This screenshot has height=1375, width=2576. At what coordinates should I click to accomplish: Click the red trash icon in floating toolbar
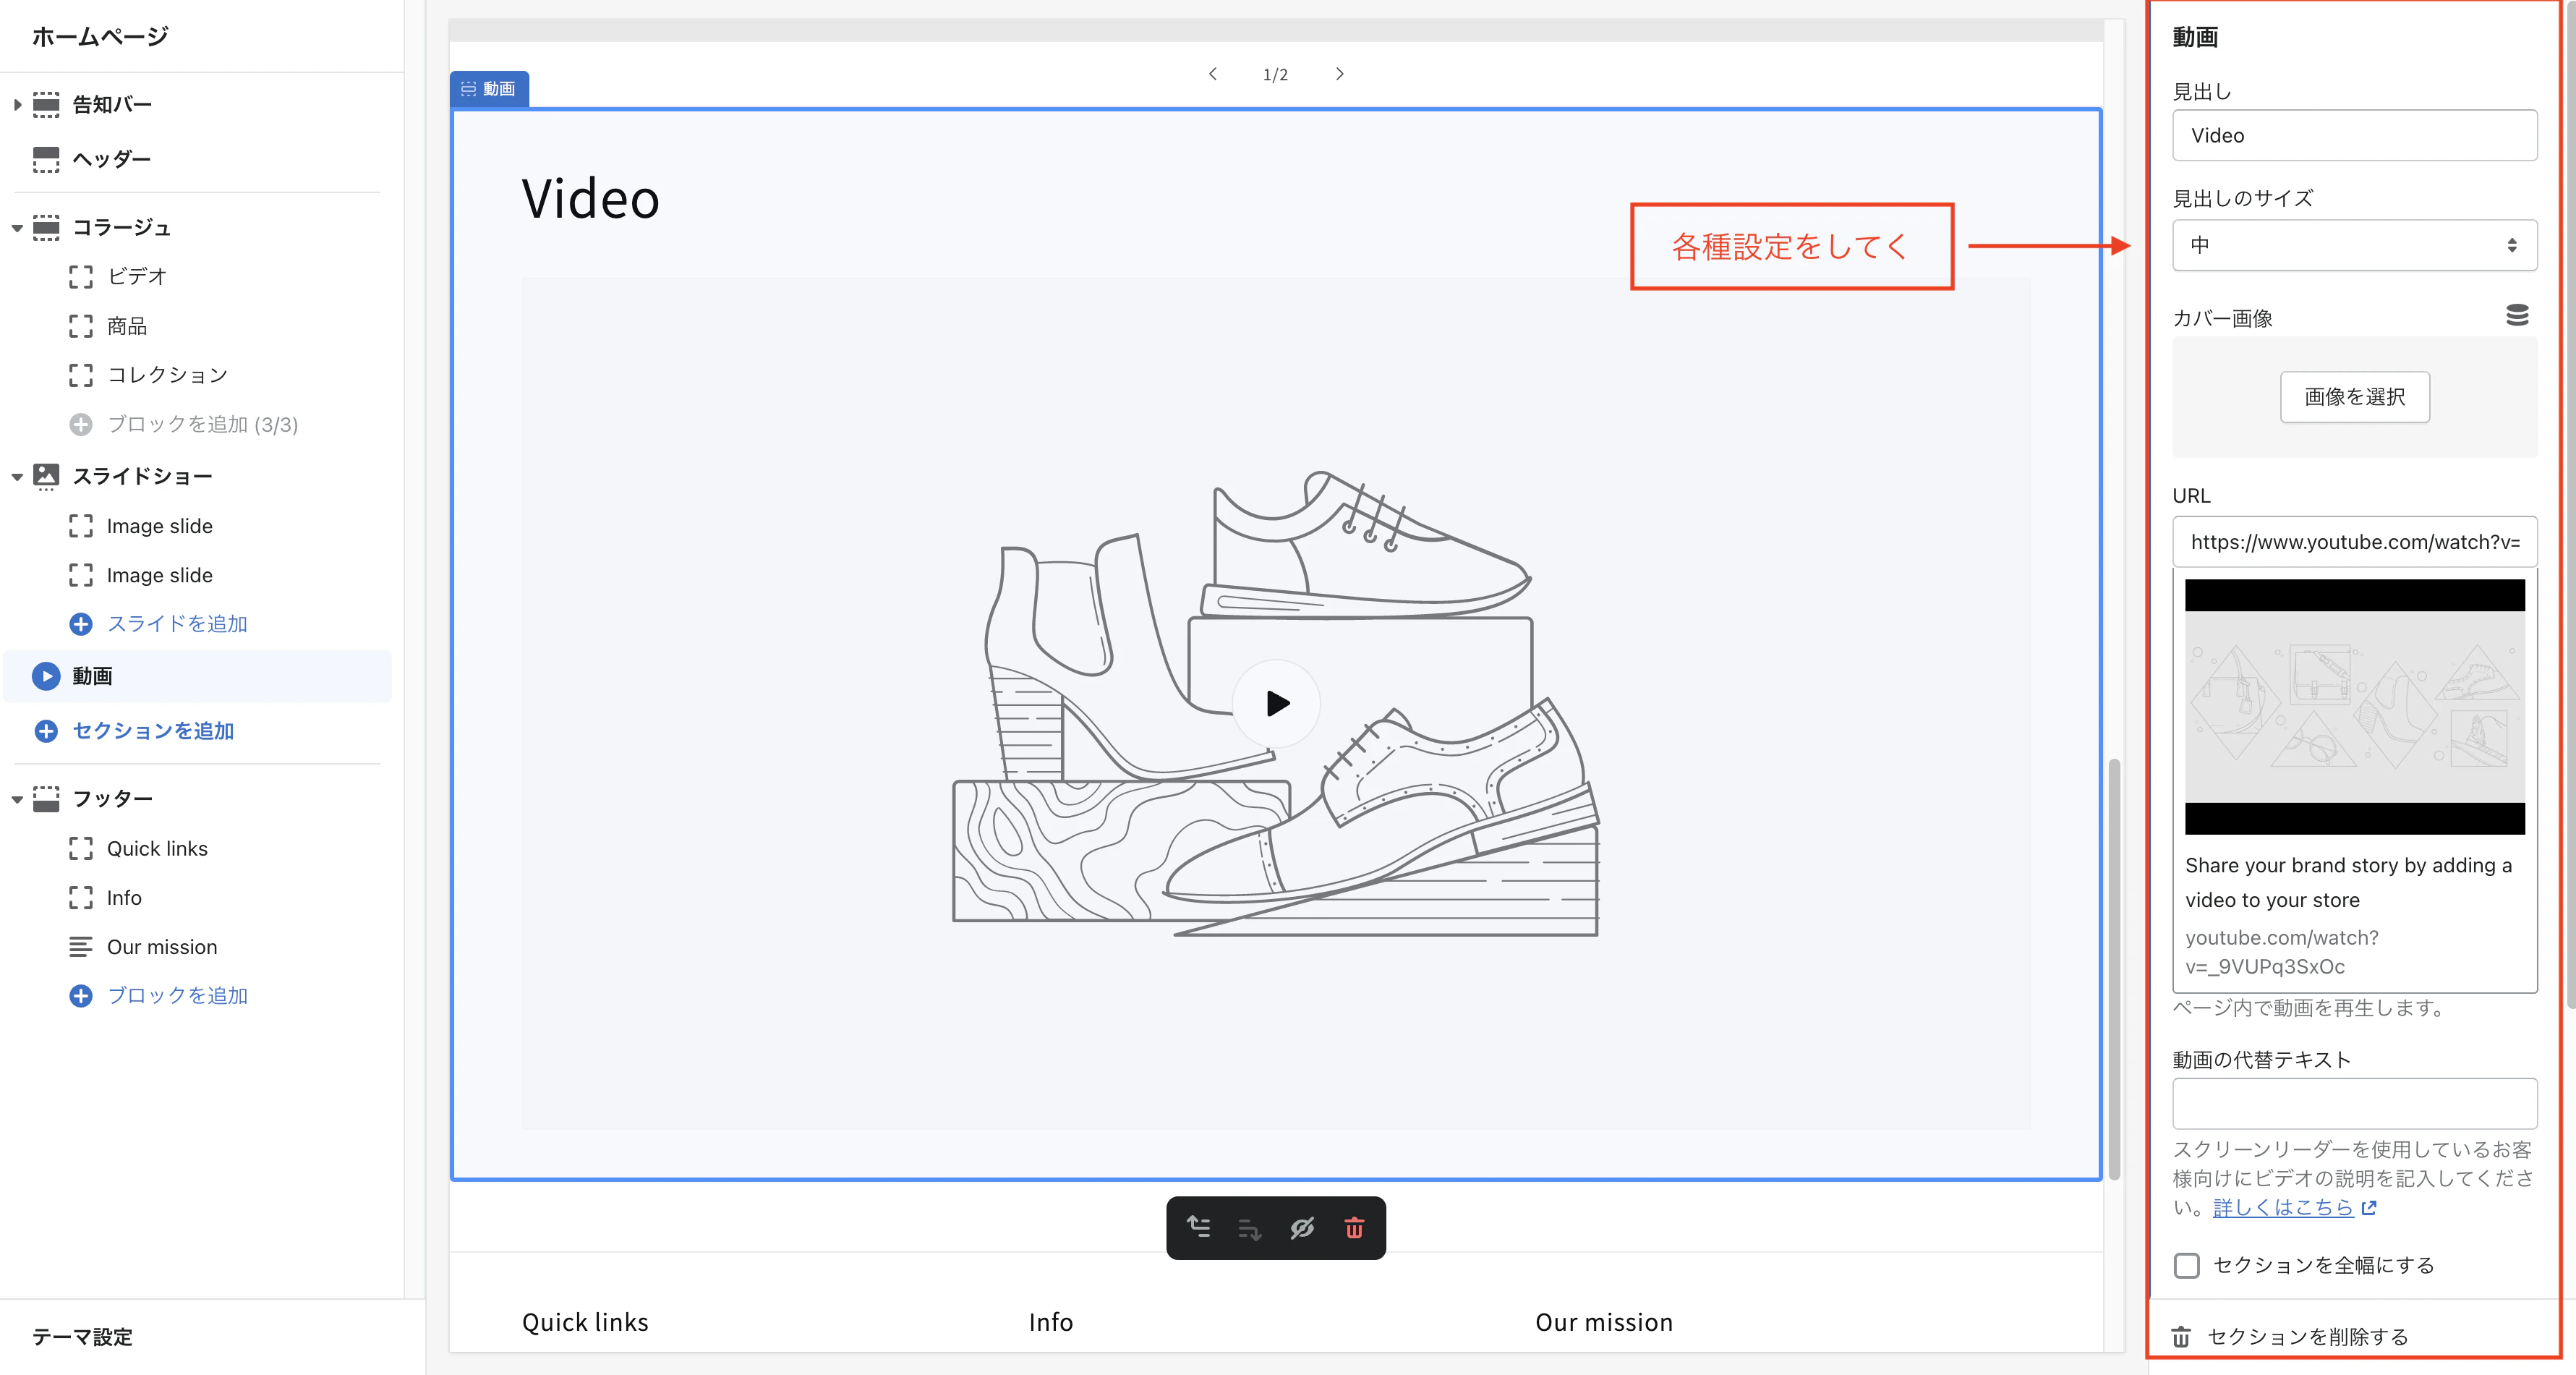click(x=1354, y=1228)
